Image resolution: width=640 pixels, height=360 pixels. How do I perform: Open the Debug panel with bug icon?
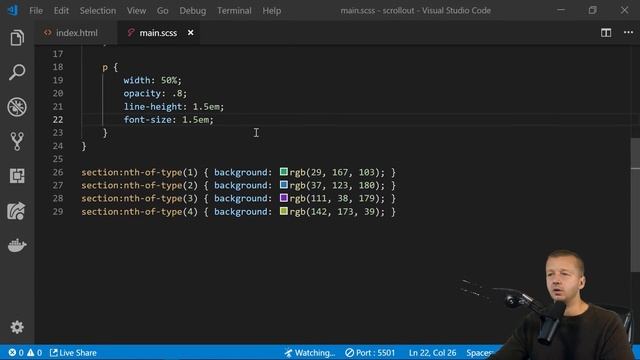17,107
